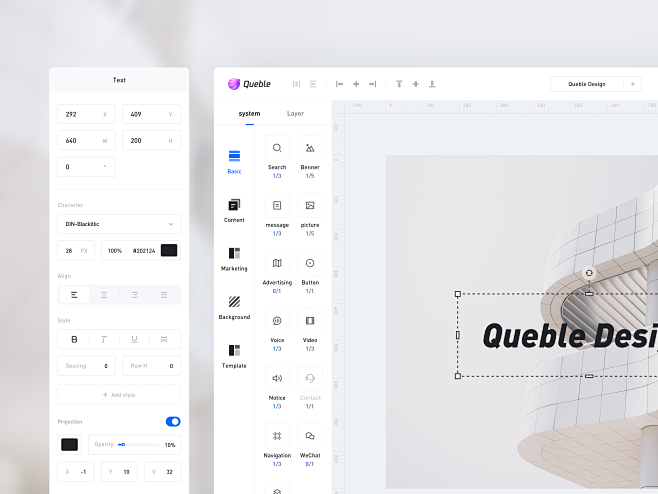Select the Queble Design text on canvas

pyautogui.click(x=570, y=336)
